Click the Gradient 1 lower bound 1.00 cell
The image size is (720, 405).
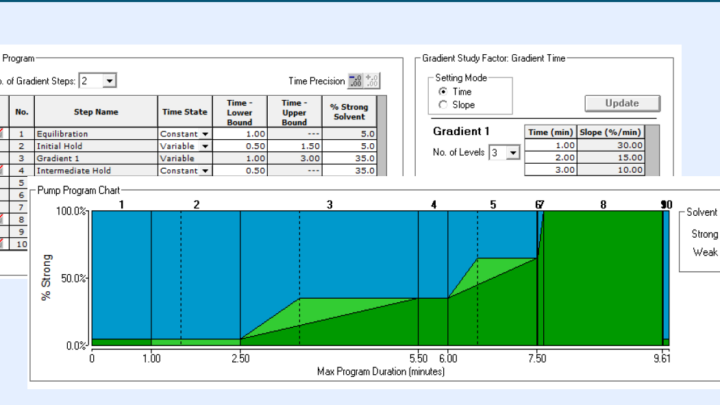(244, 158)
